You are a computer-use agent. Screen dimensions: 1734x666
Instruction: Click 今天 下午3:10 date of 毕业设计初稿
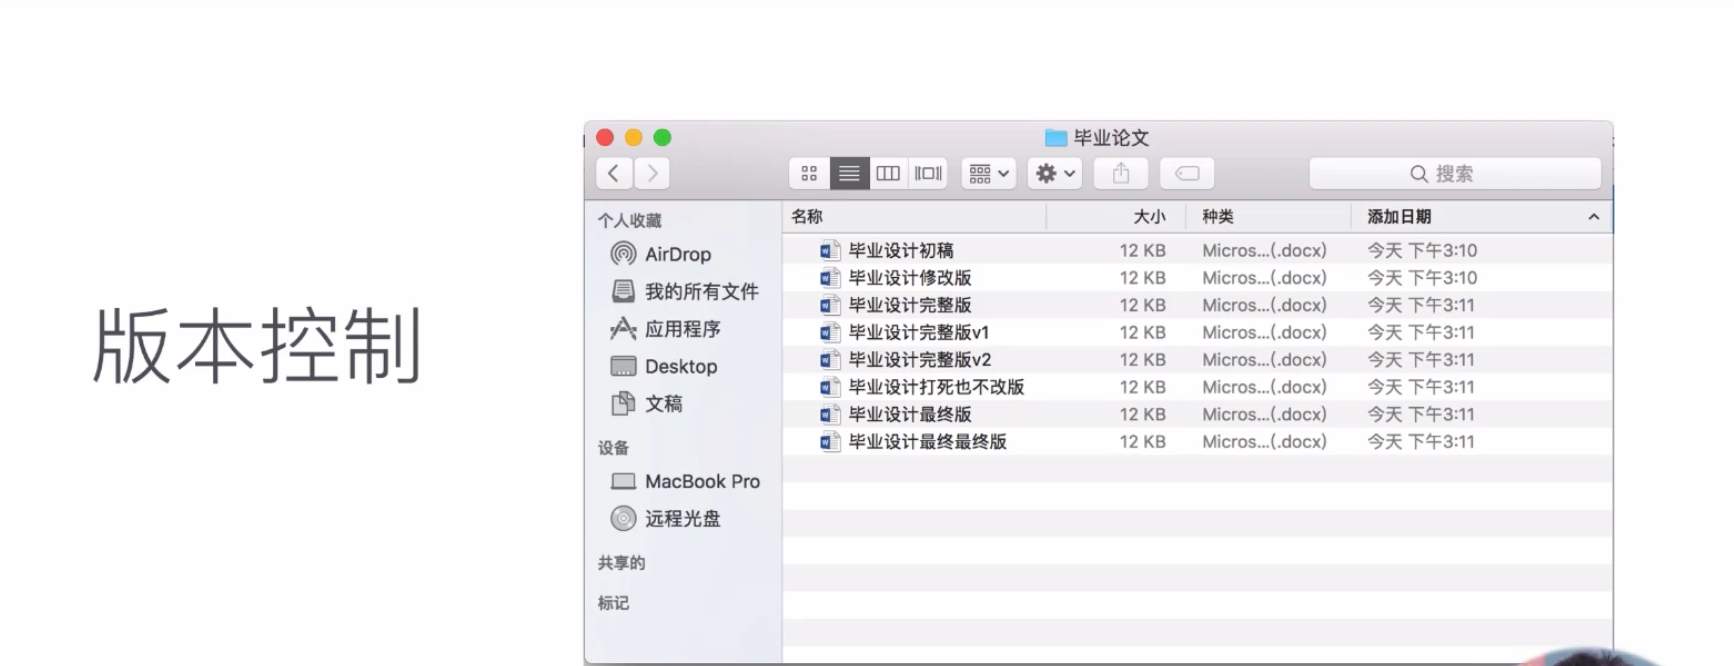1422,250
